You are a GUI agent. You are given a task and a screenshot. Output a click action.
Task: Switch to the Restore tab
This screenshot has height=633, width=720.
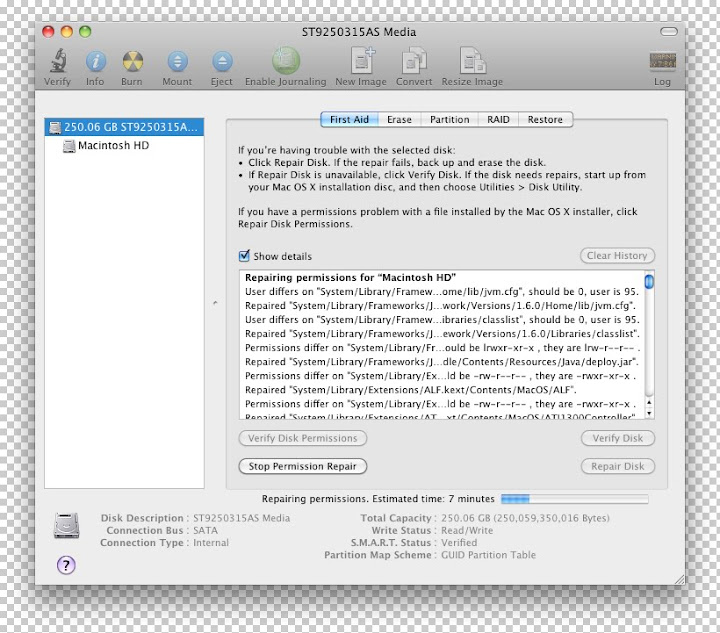point(545,119)
